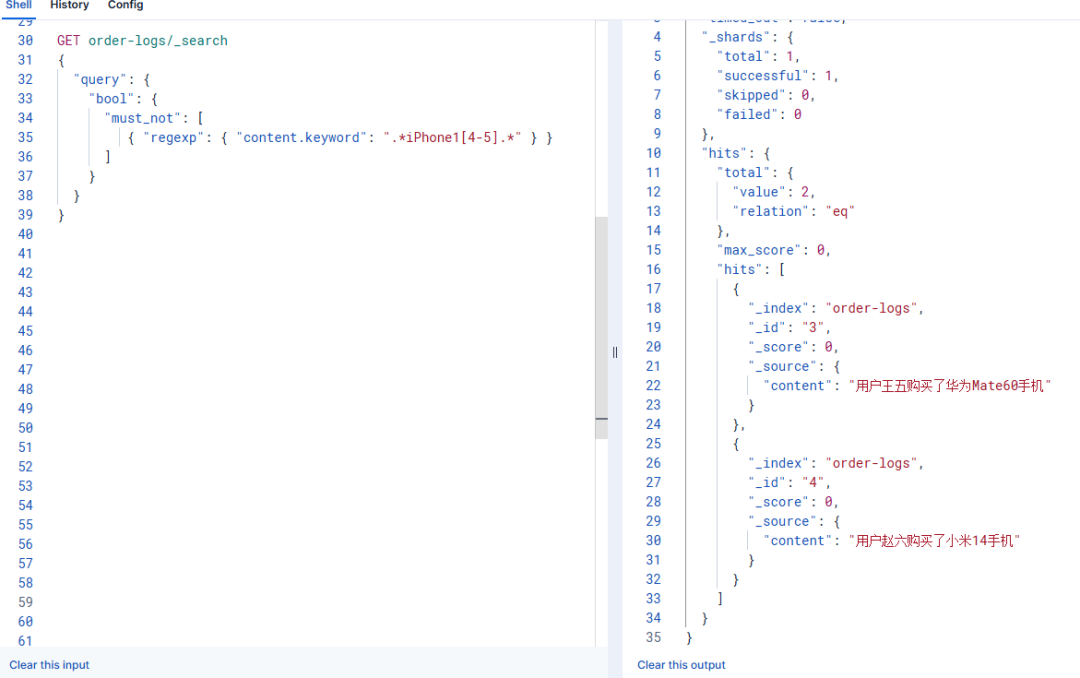
Task: Place cursor on GET order-logs/_search request line
Action: pos(142,41)
